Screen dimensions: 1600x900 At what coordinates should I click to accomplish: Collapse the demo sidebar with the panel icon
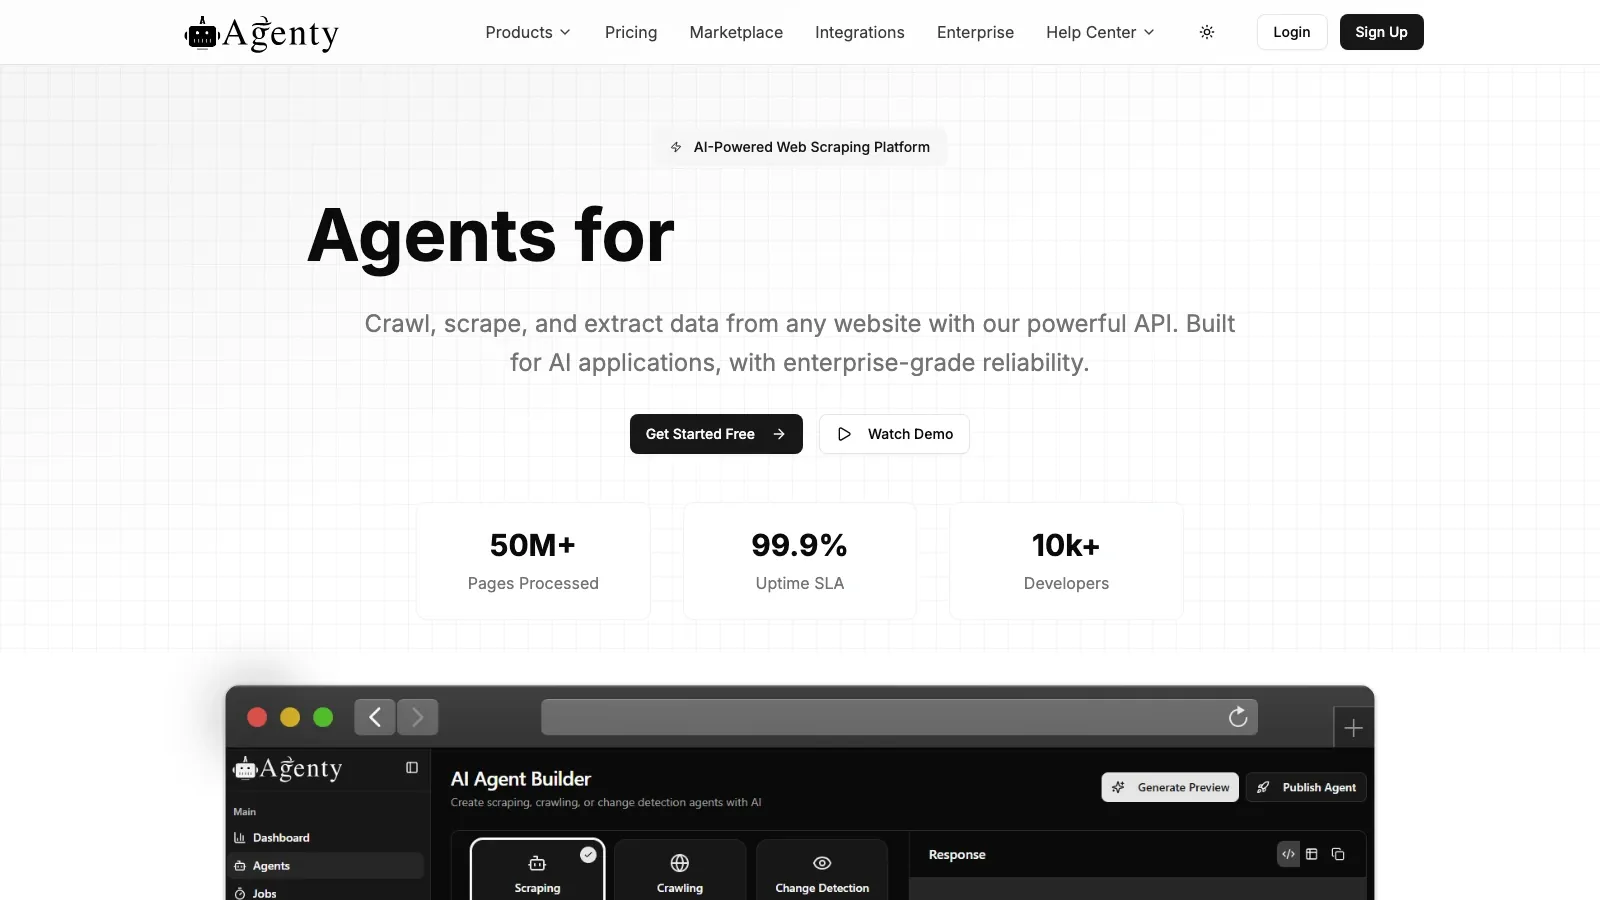(412, 768)
